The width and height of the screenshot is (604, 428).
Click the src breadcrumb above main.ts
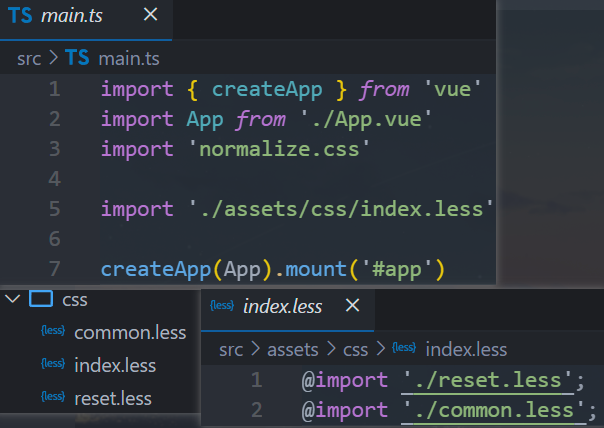pyautogui.click(x=29, y=57)
